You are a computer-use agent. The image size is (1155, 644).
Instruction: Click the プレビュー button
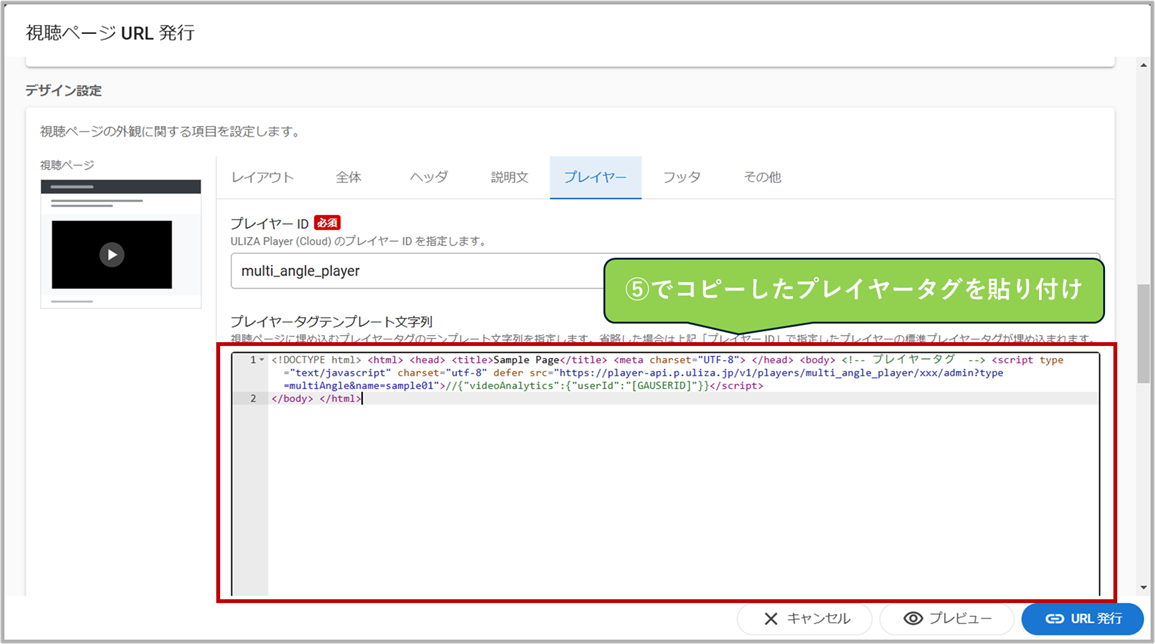[947, 619]
